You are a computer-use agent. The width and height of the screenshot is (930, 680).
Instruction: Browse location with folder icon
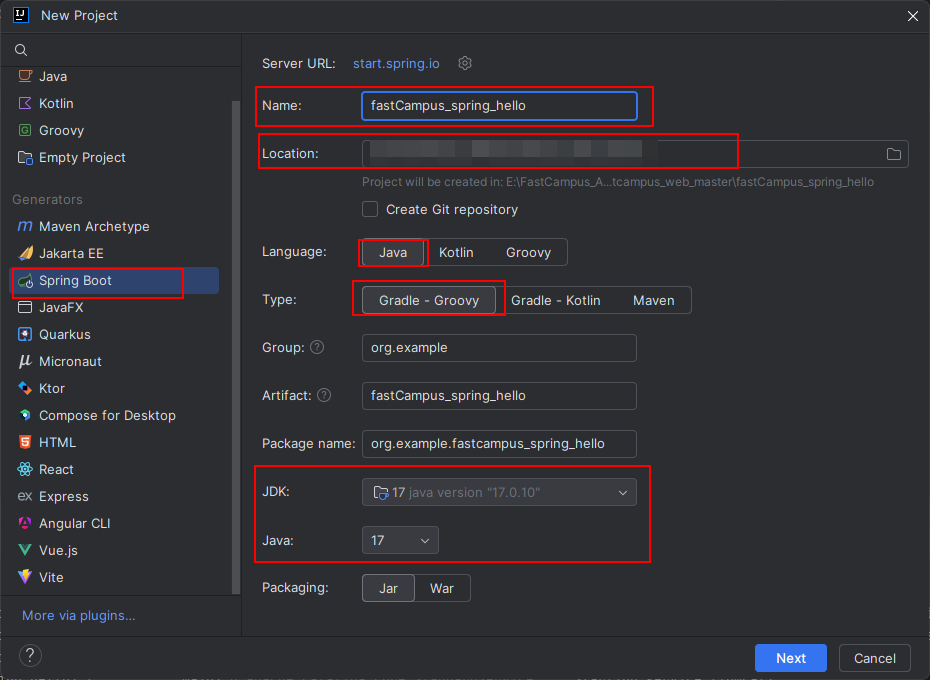coord(893,154)
